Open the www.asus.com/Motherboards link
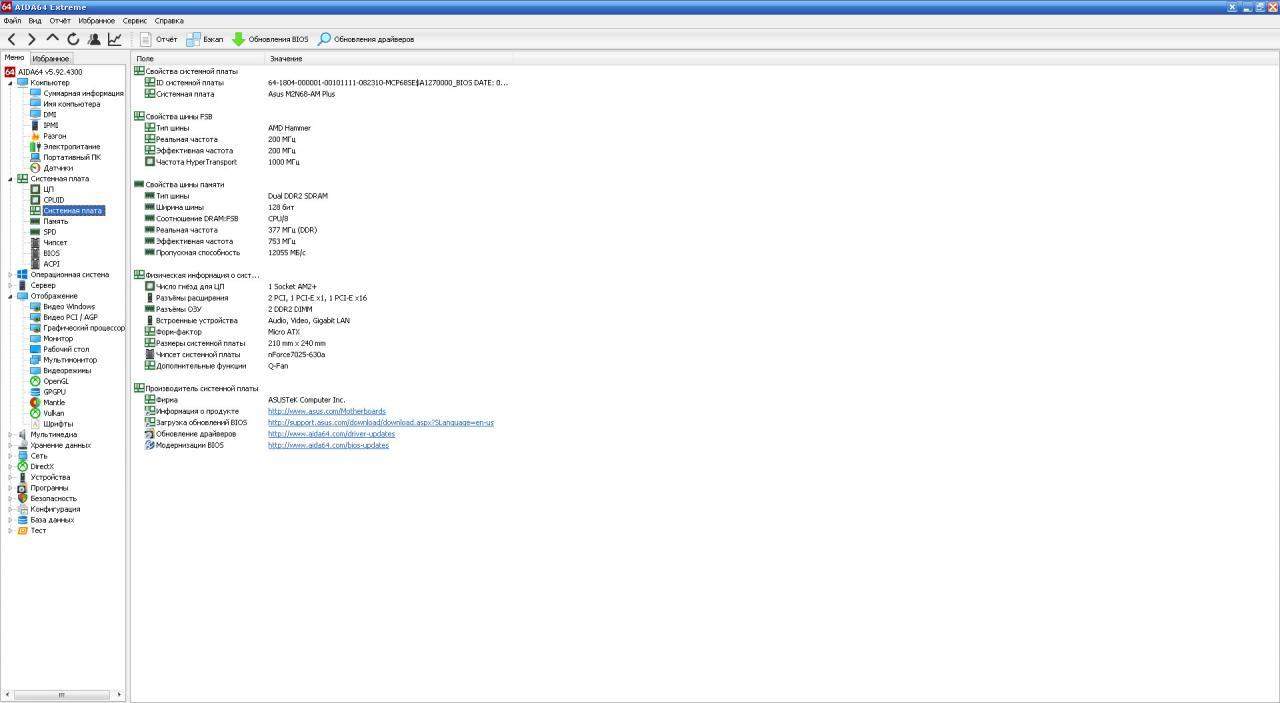1280x703 pixels. pos(326,411)
